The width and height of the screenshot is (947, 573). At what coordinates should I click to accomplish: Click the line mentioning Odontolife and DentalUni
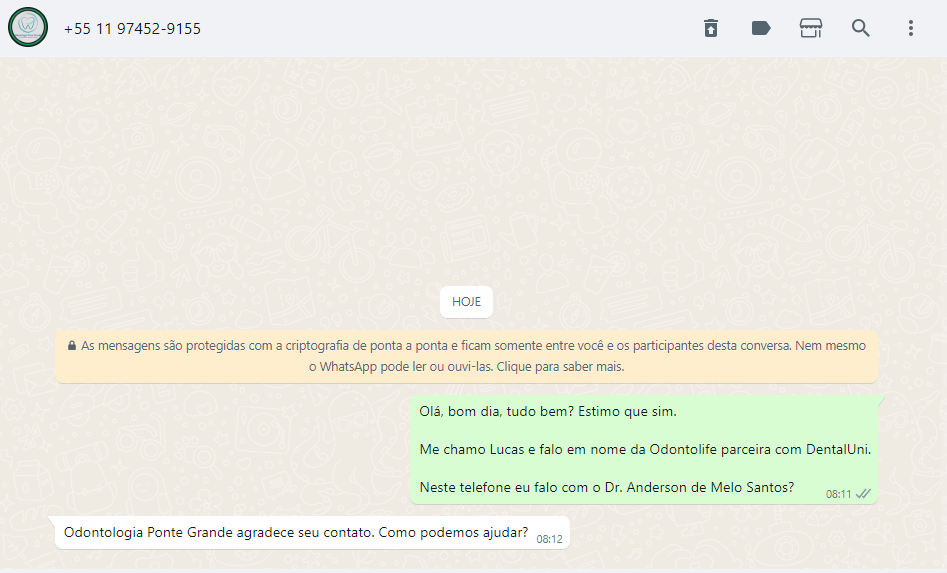(645, 449)
